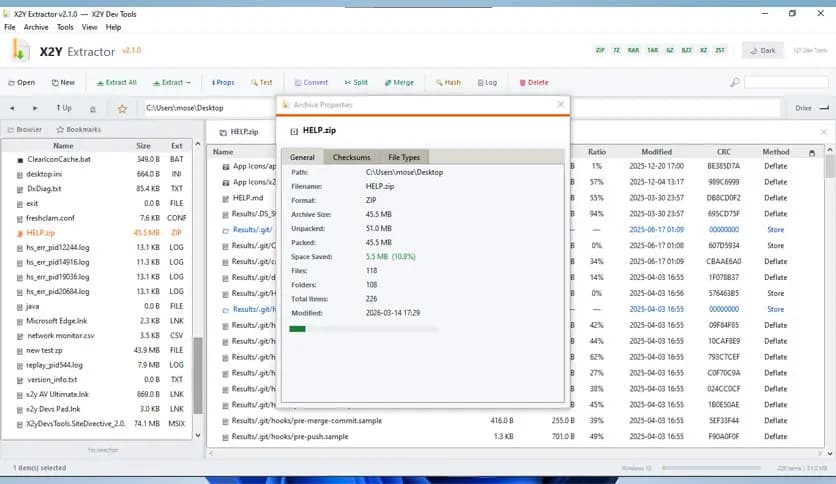Select freshclam.conf file row
Screen dimensions: 836x484
pyautogui.click(x=97, y=218)
